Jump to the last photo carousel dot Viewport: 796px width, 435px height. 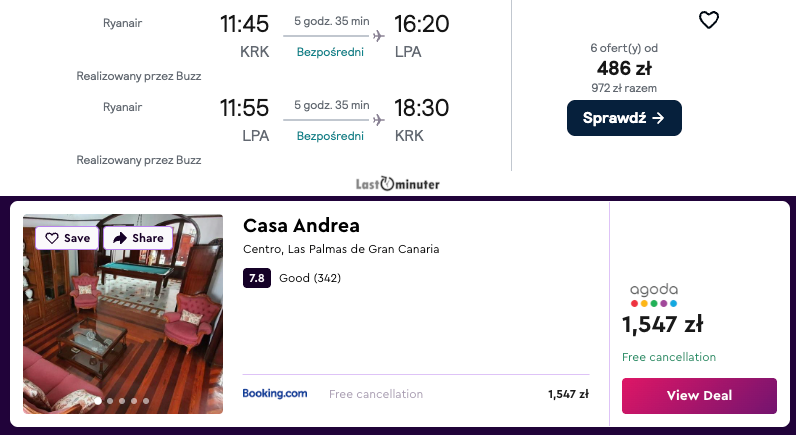pyautogui.click(x=146, y=401)
